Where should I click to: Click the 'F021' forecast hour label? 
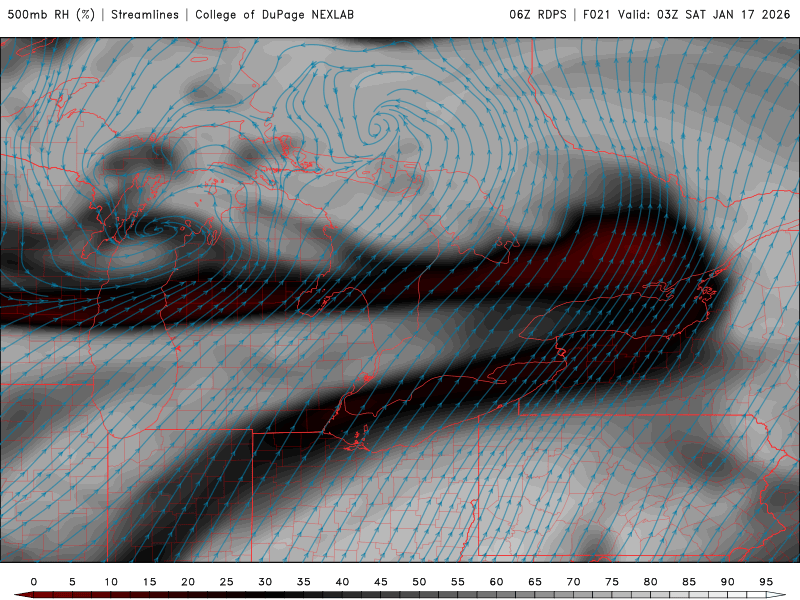[x=596, y=15]
